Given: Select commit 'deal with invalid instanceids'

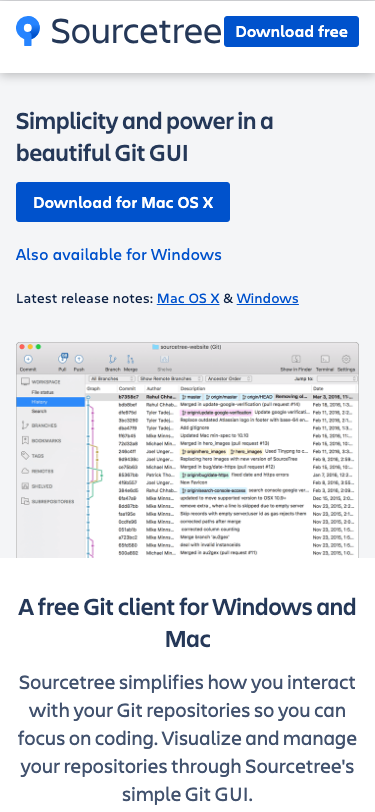Looking at the screenshot, I should tap(222, 545).
